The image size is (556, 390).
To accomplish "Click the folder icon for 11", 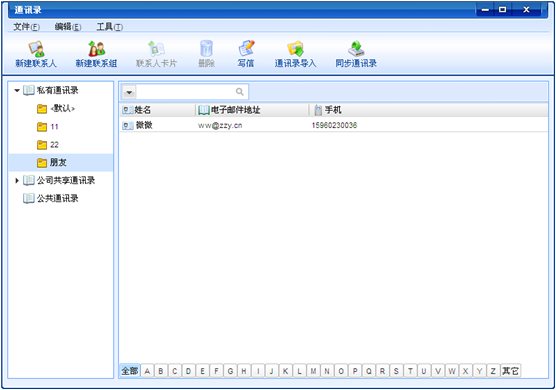I will coord(42,127).
